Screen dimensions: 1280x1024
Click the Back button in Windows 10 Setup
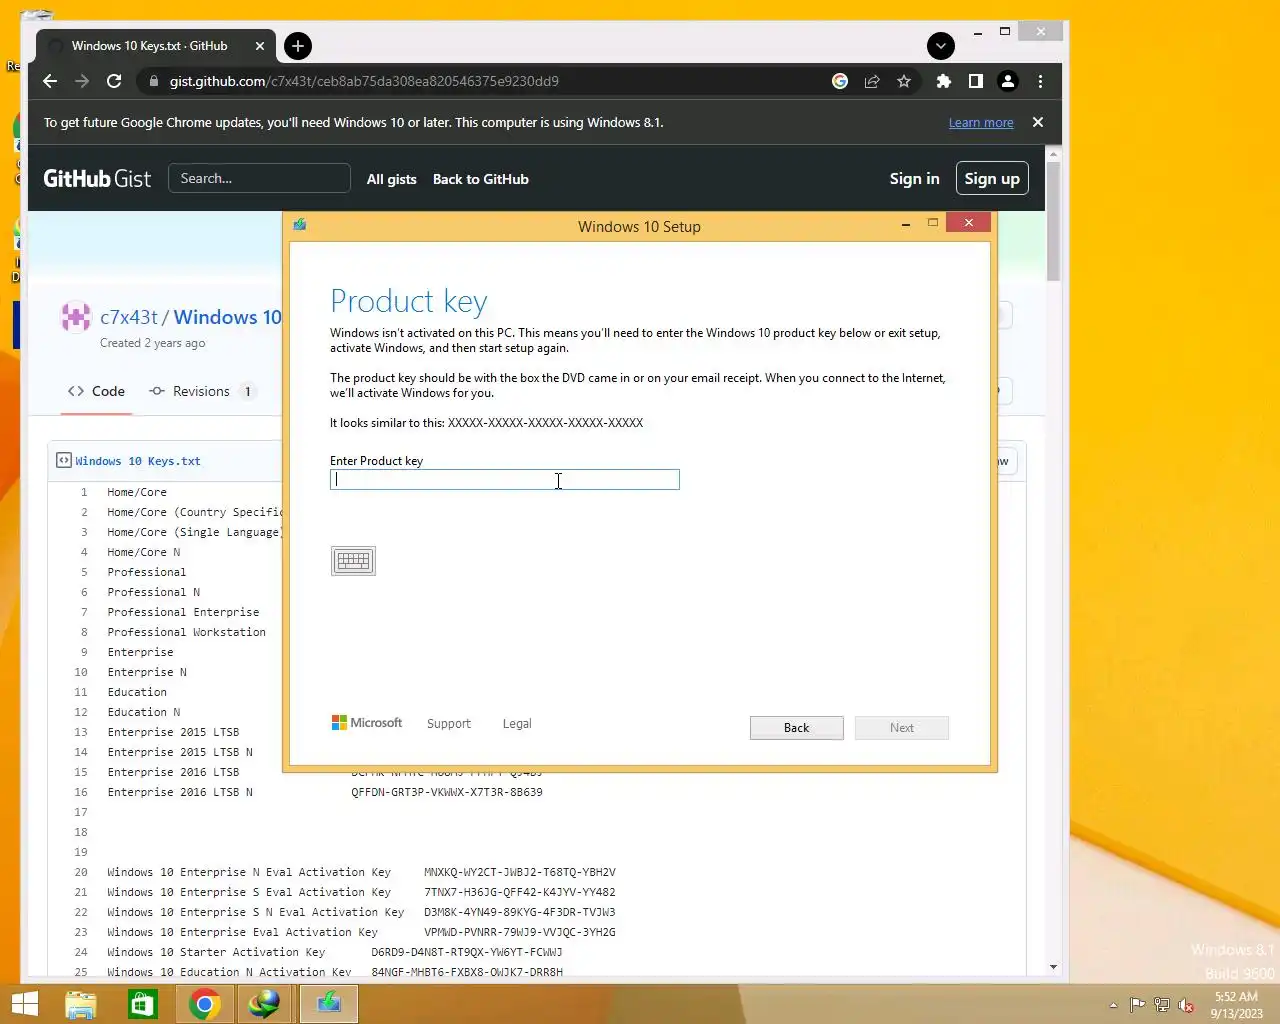(796, 728)
